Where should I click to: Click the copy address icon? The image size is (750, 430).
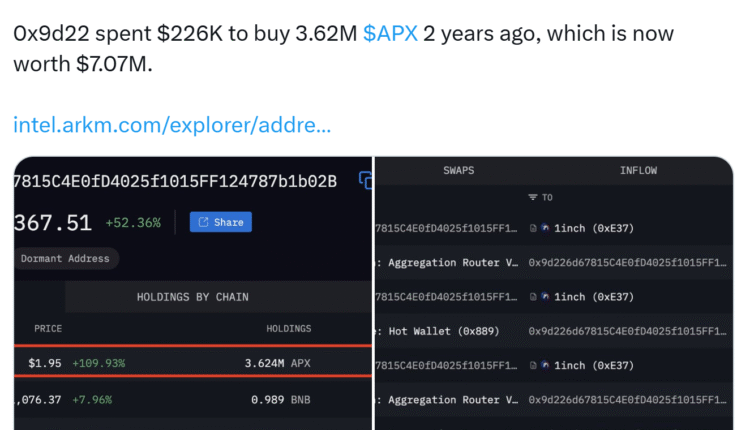pyautogui.click(x=365, y=181)
